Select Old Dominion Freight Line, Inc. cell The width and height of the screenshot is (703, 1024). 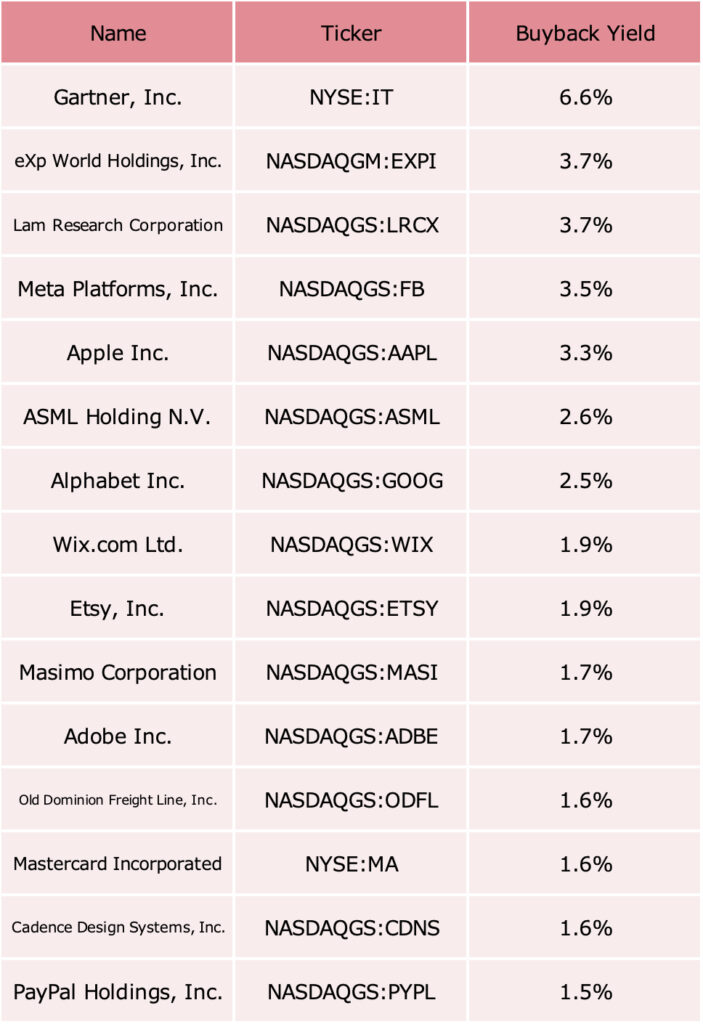(x=117, y=800)
